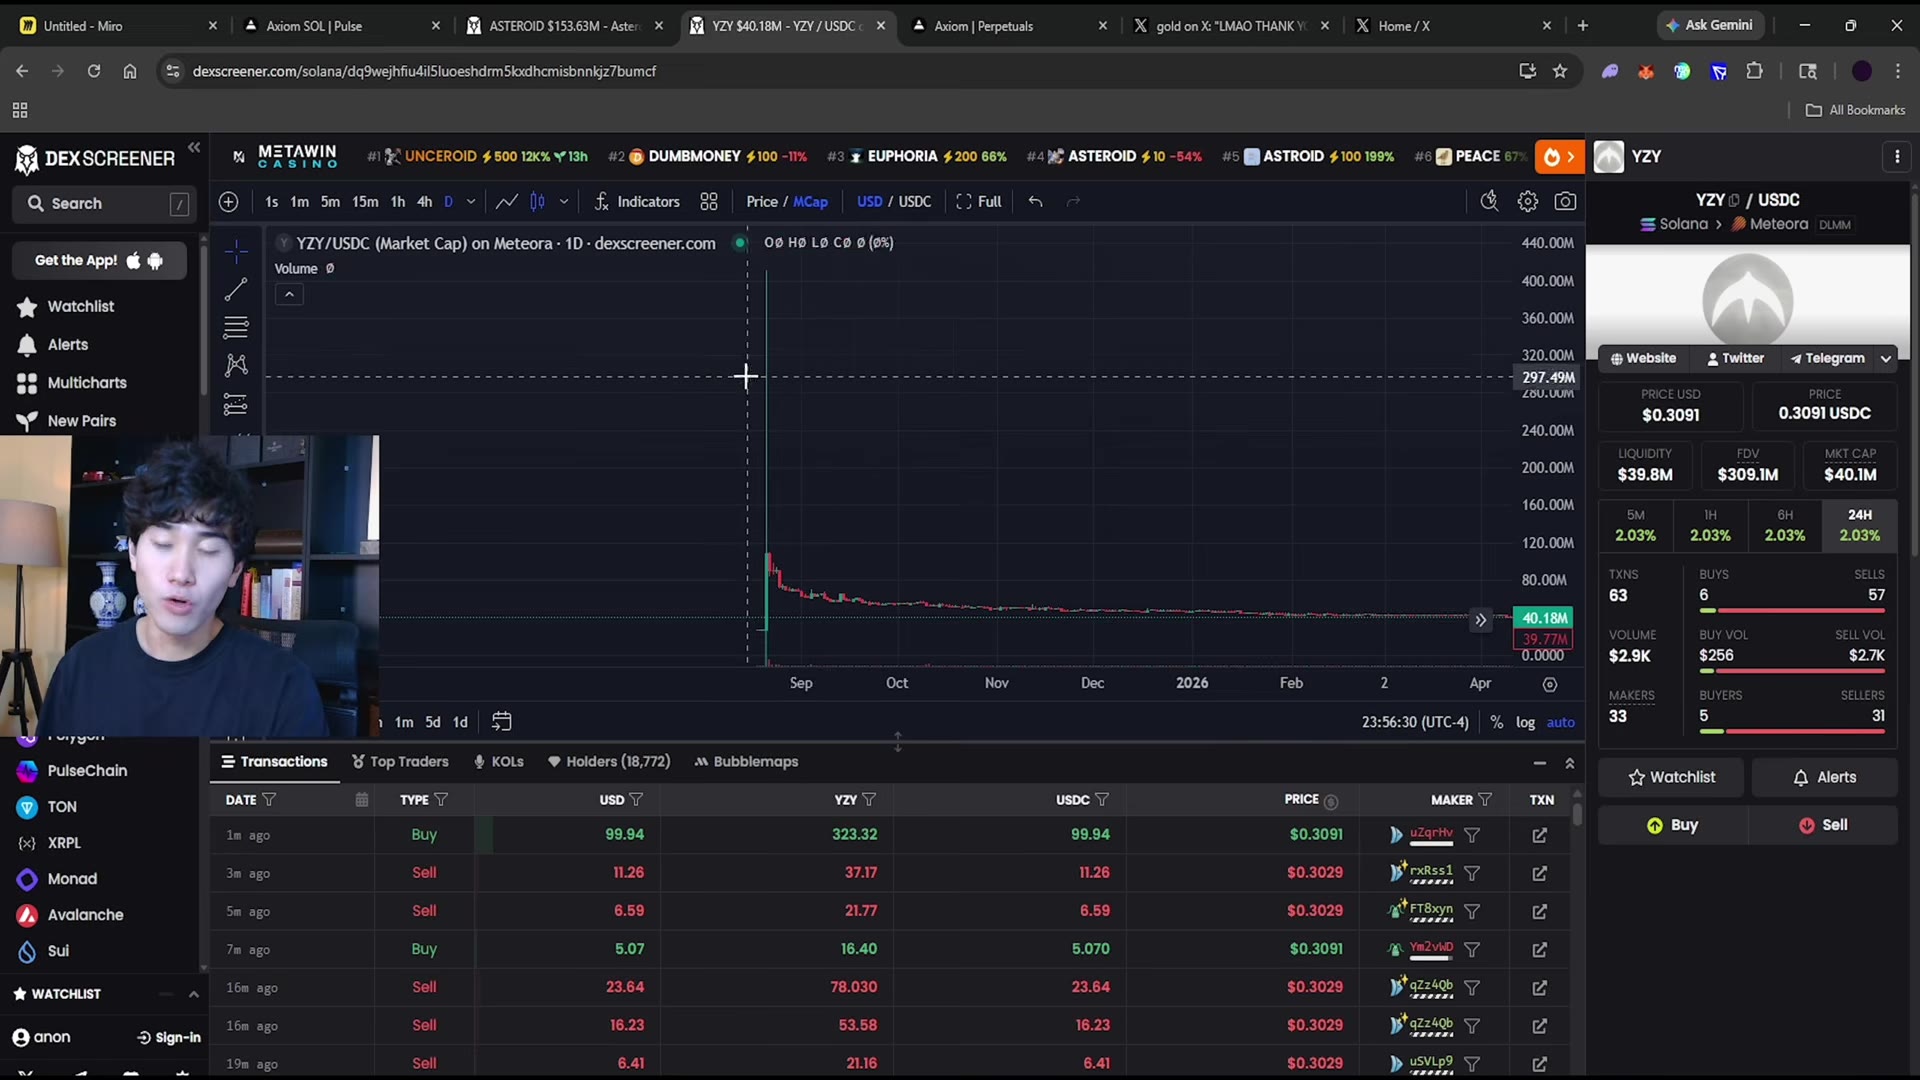1920x1080 pixels.
Task: Open the token's Website link
Action: click(1643, 358)
